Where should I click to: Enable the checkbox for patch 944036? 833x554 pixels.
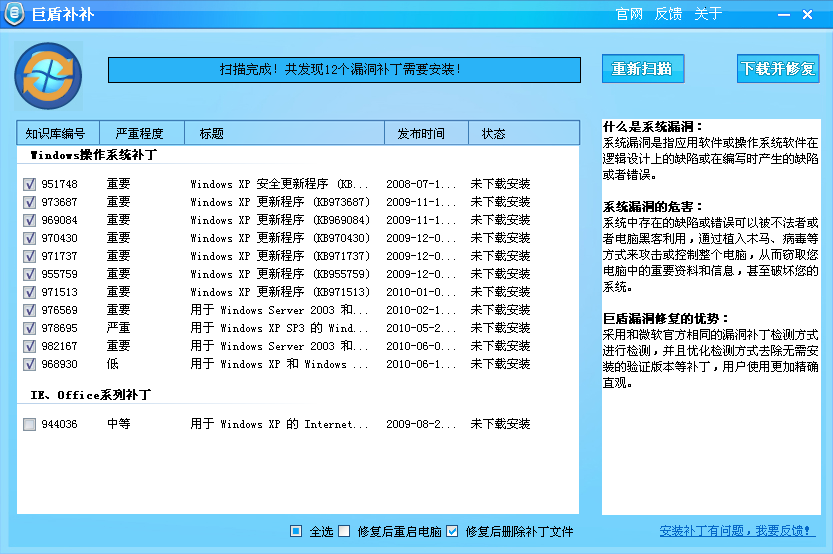(29, 425)
